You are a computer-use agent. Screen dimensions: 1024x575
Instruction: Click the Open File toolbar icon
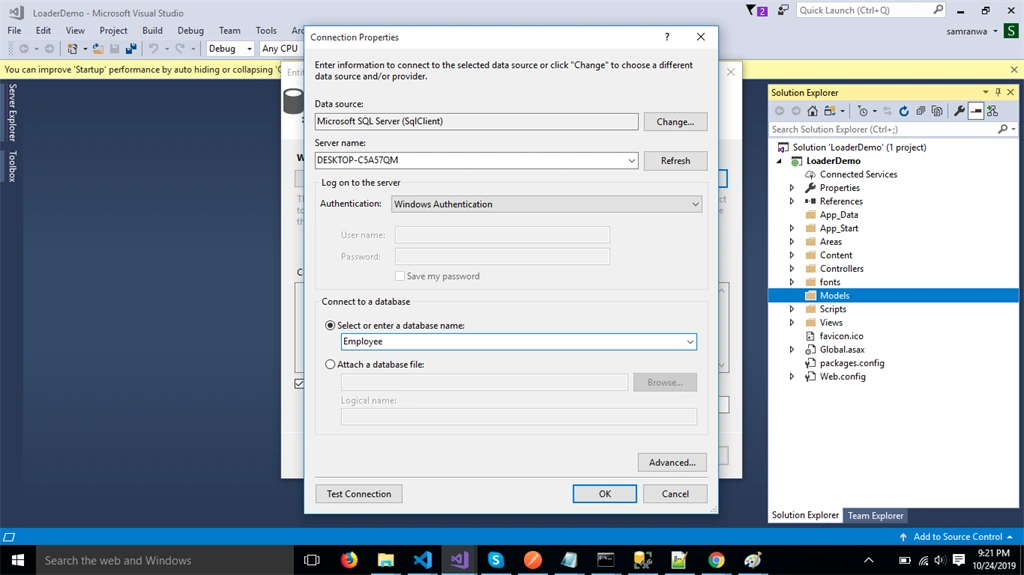(98, 48)
